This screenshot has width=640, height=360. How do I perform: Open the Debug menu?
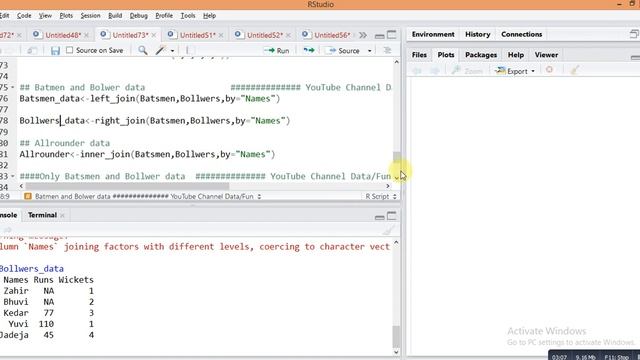click(138, 16)
